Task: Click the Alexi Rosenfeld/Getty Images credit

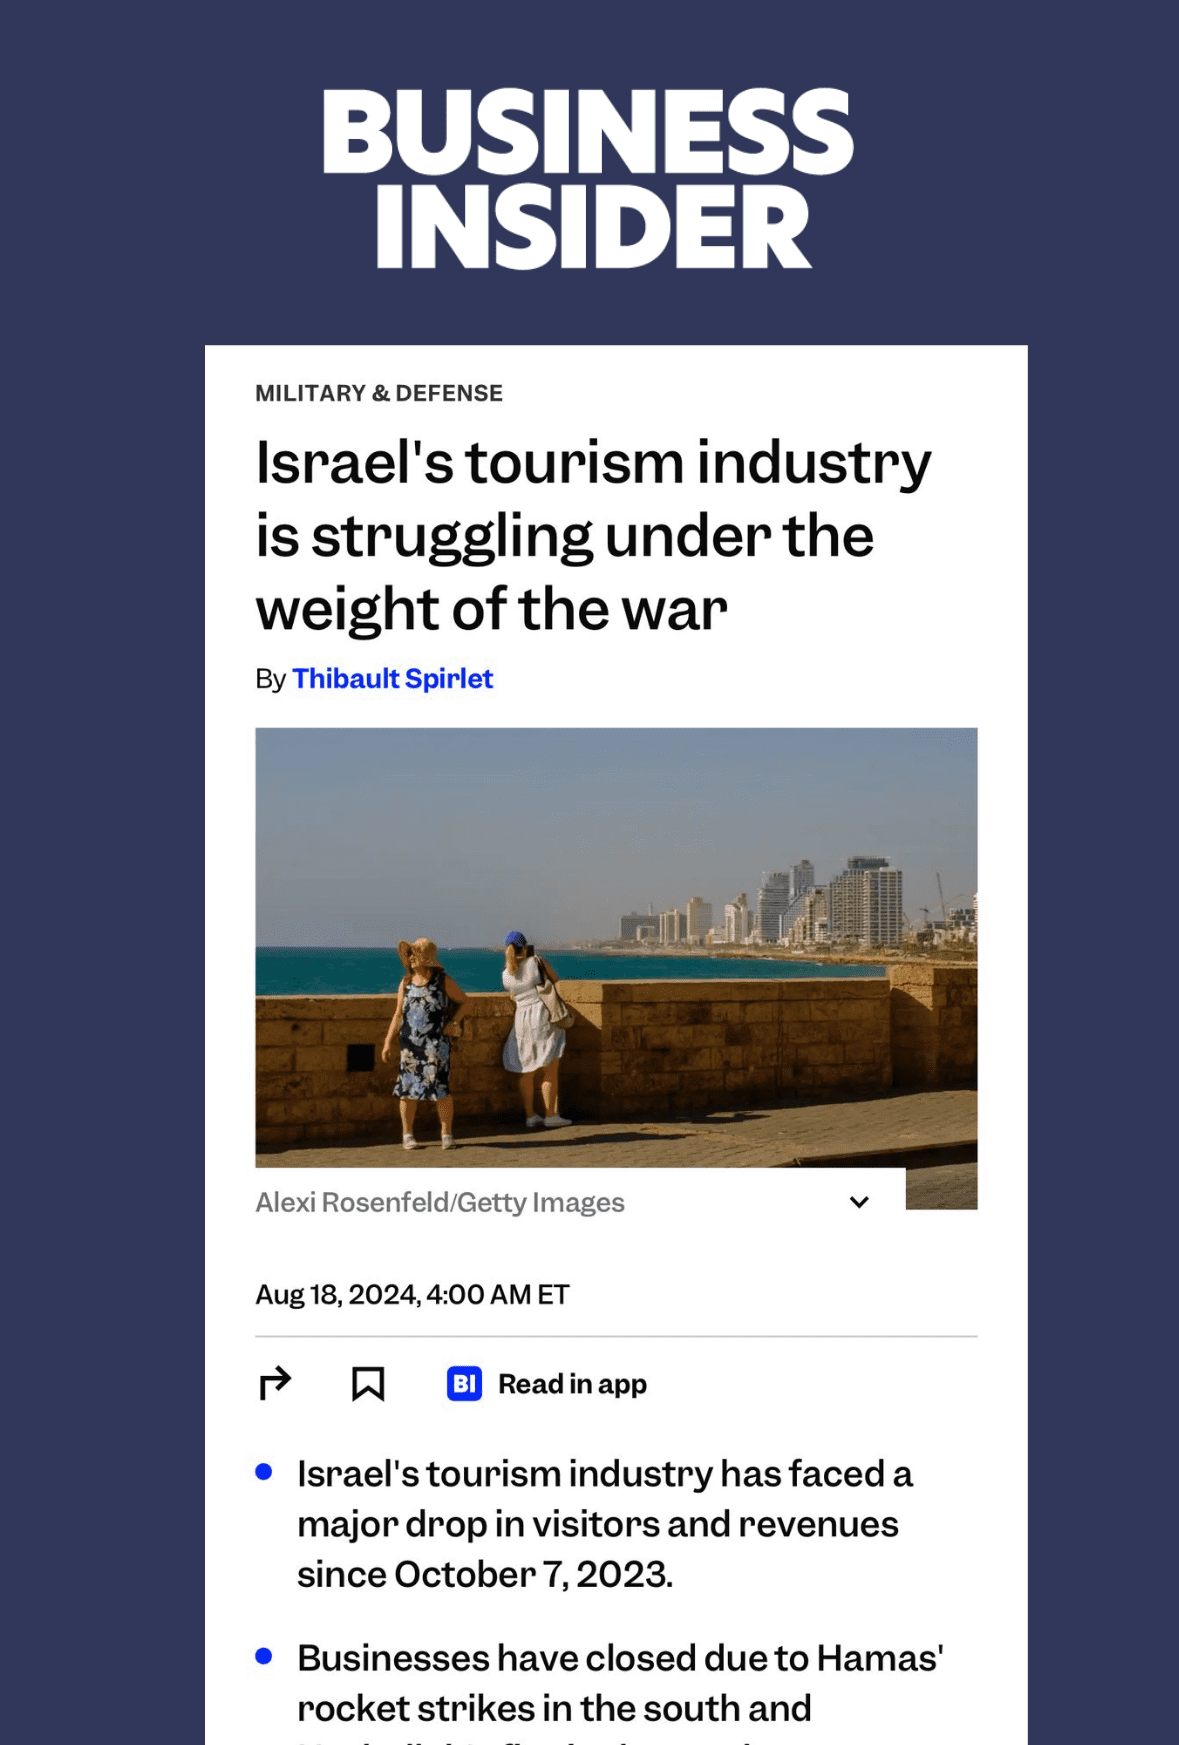Action: coord(440,1202)
